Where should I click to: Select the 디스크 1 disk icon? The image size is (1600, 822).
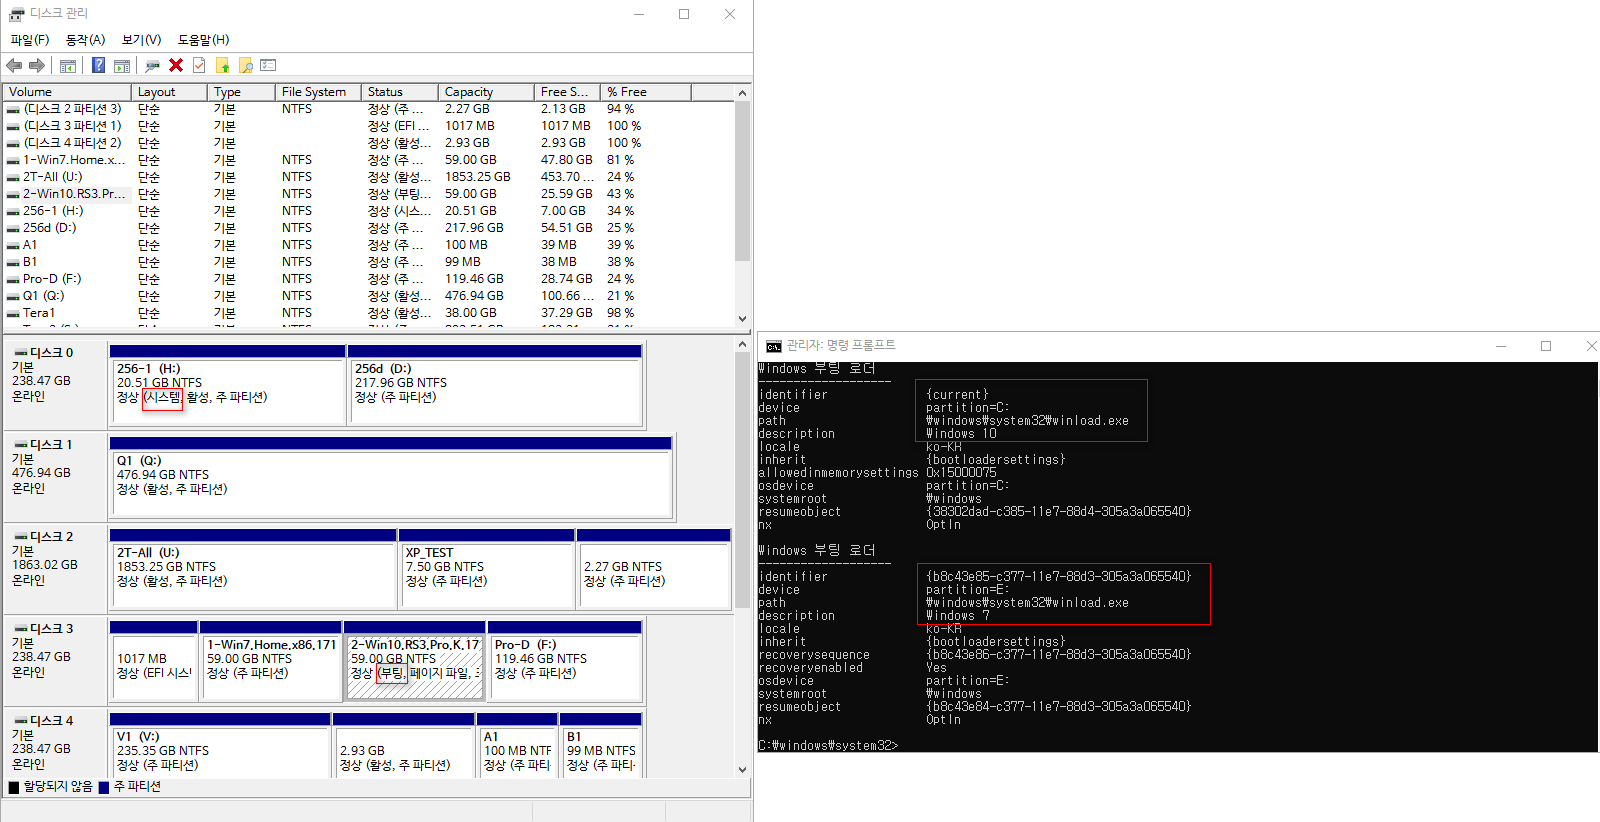click(x=21, y=445)
